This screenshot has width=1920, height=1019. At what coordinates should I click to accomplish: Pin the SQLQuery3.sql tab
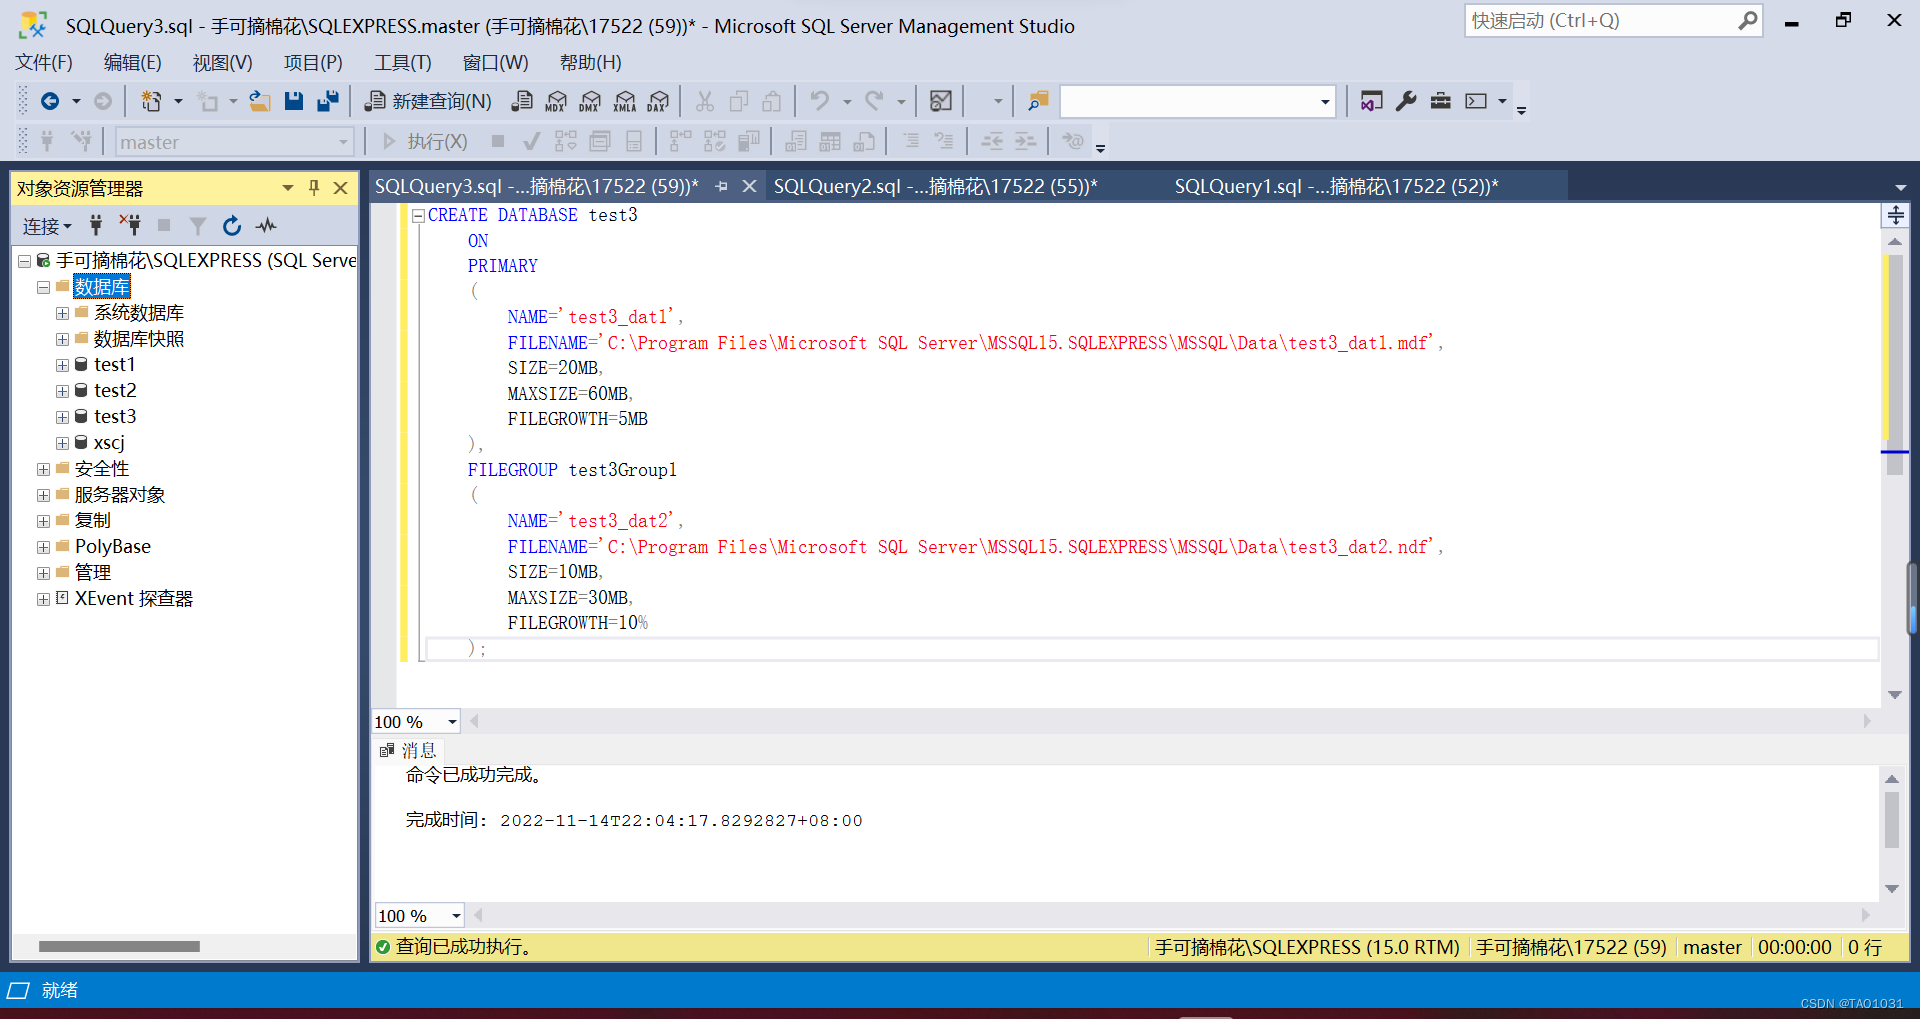721,187
